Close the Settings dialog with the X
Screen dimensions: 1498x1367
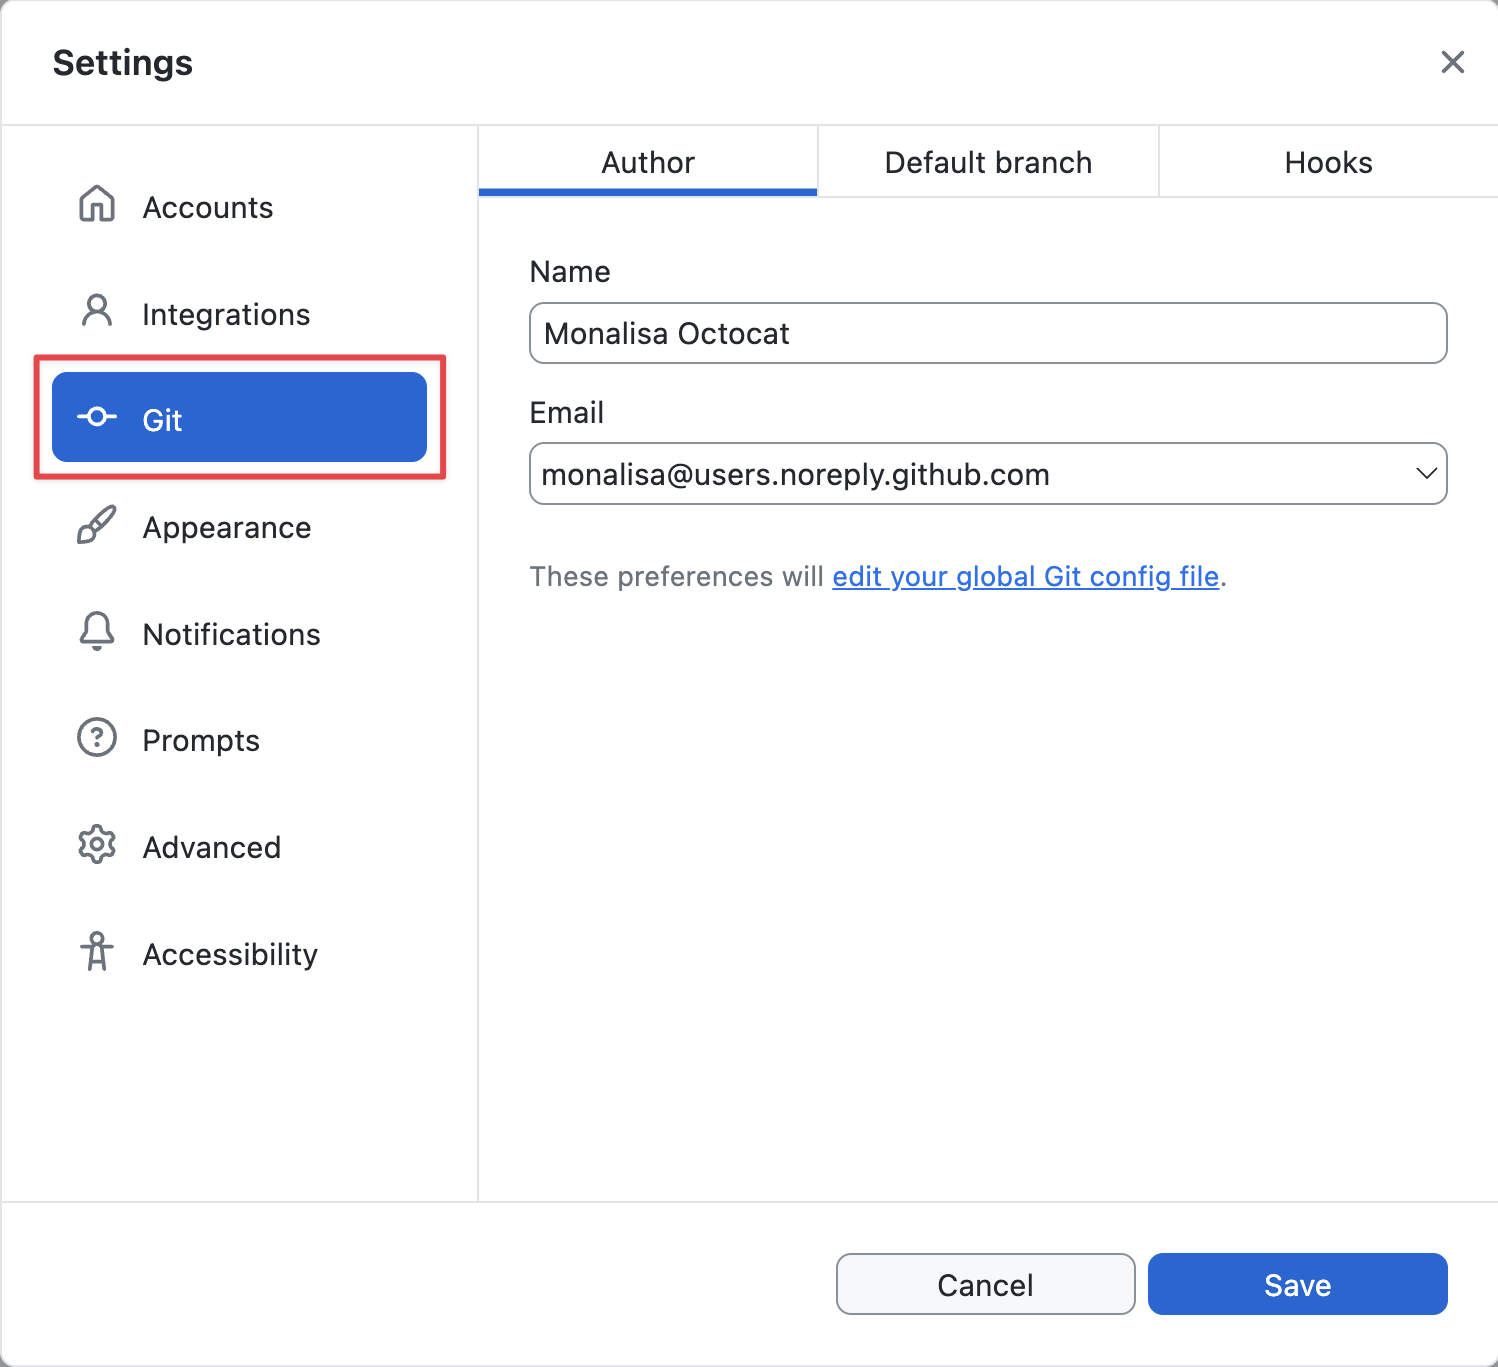coord(1452,62)
